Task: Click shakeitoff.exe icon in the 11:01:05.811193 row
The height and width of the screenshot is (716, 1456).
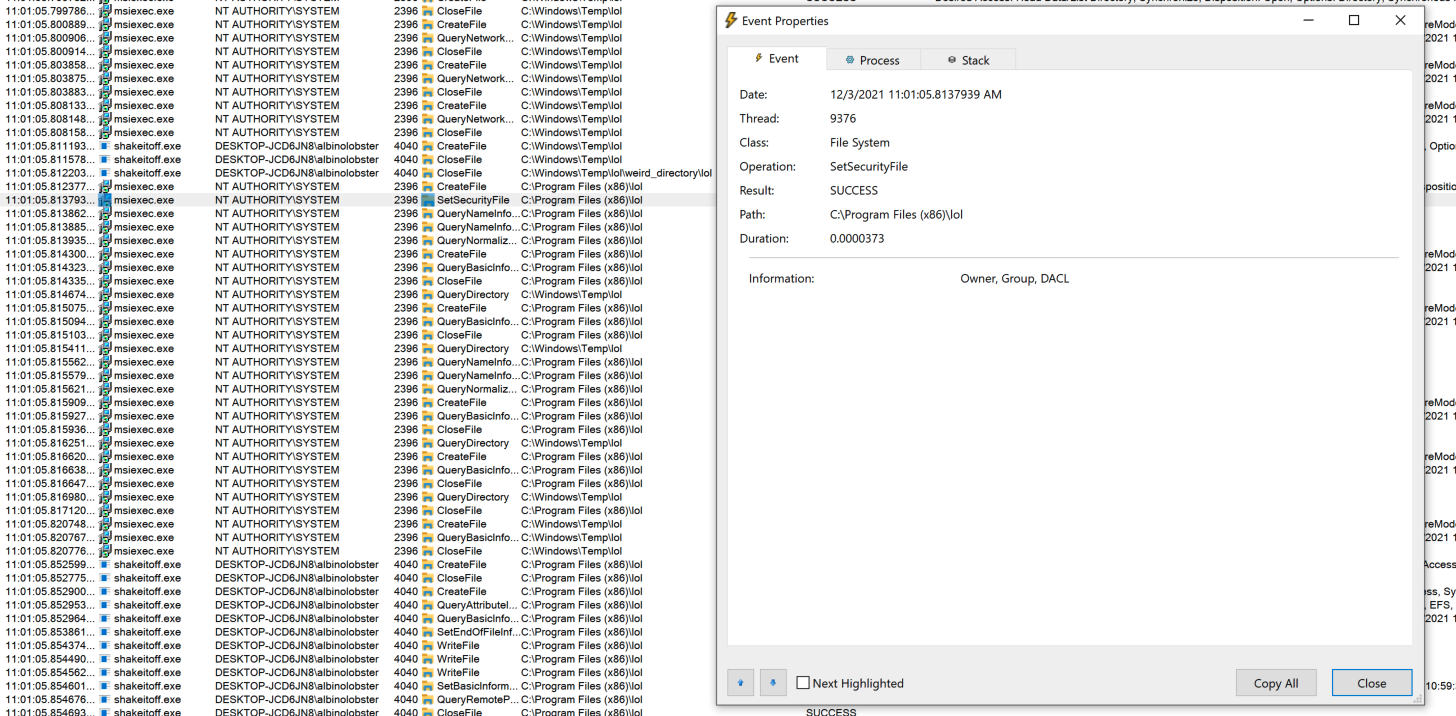Action: (105, 146)
